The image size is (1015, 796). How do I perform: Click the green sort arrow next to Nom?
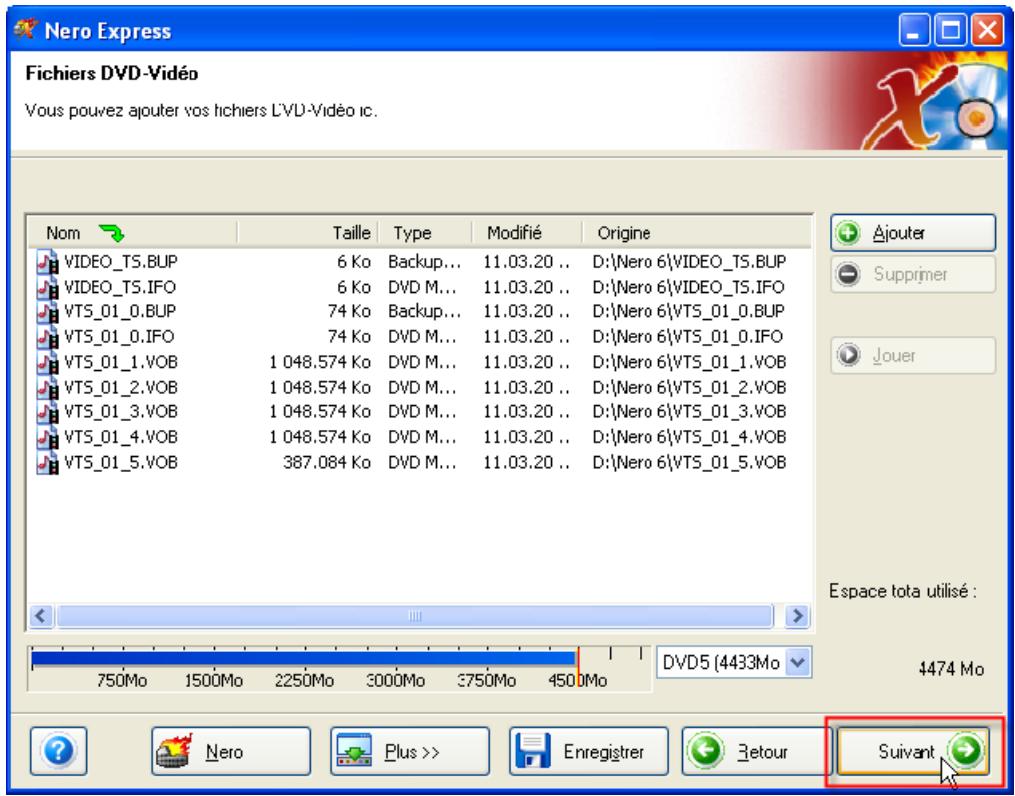111,233
